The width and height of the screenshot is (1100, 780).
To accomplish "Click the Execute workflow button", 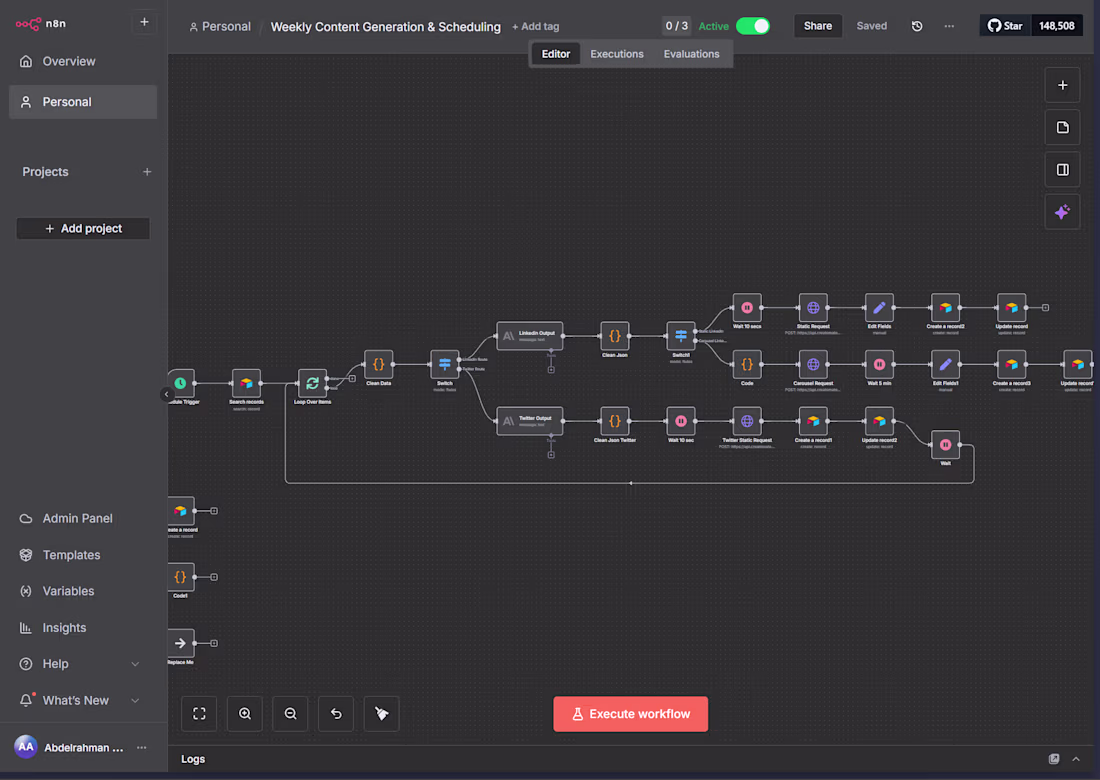I will [x=631, y=713].
